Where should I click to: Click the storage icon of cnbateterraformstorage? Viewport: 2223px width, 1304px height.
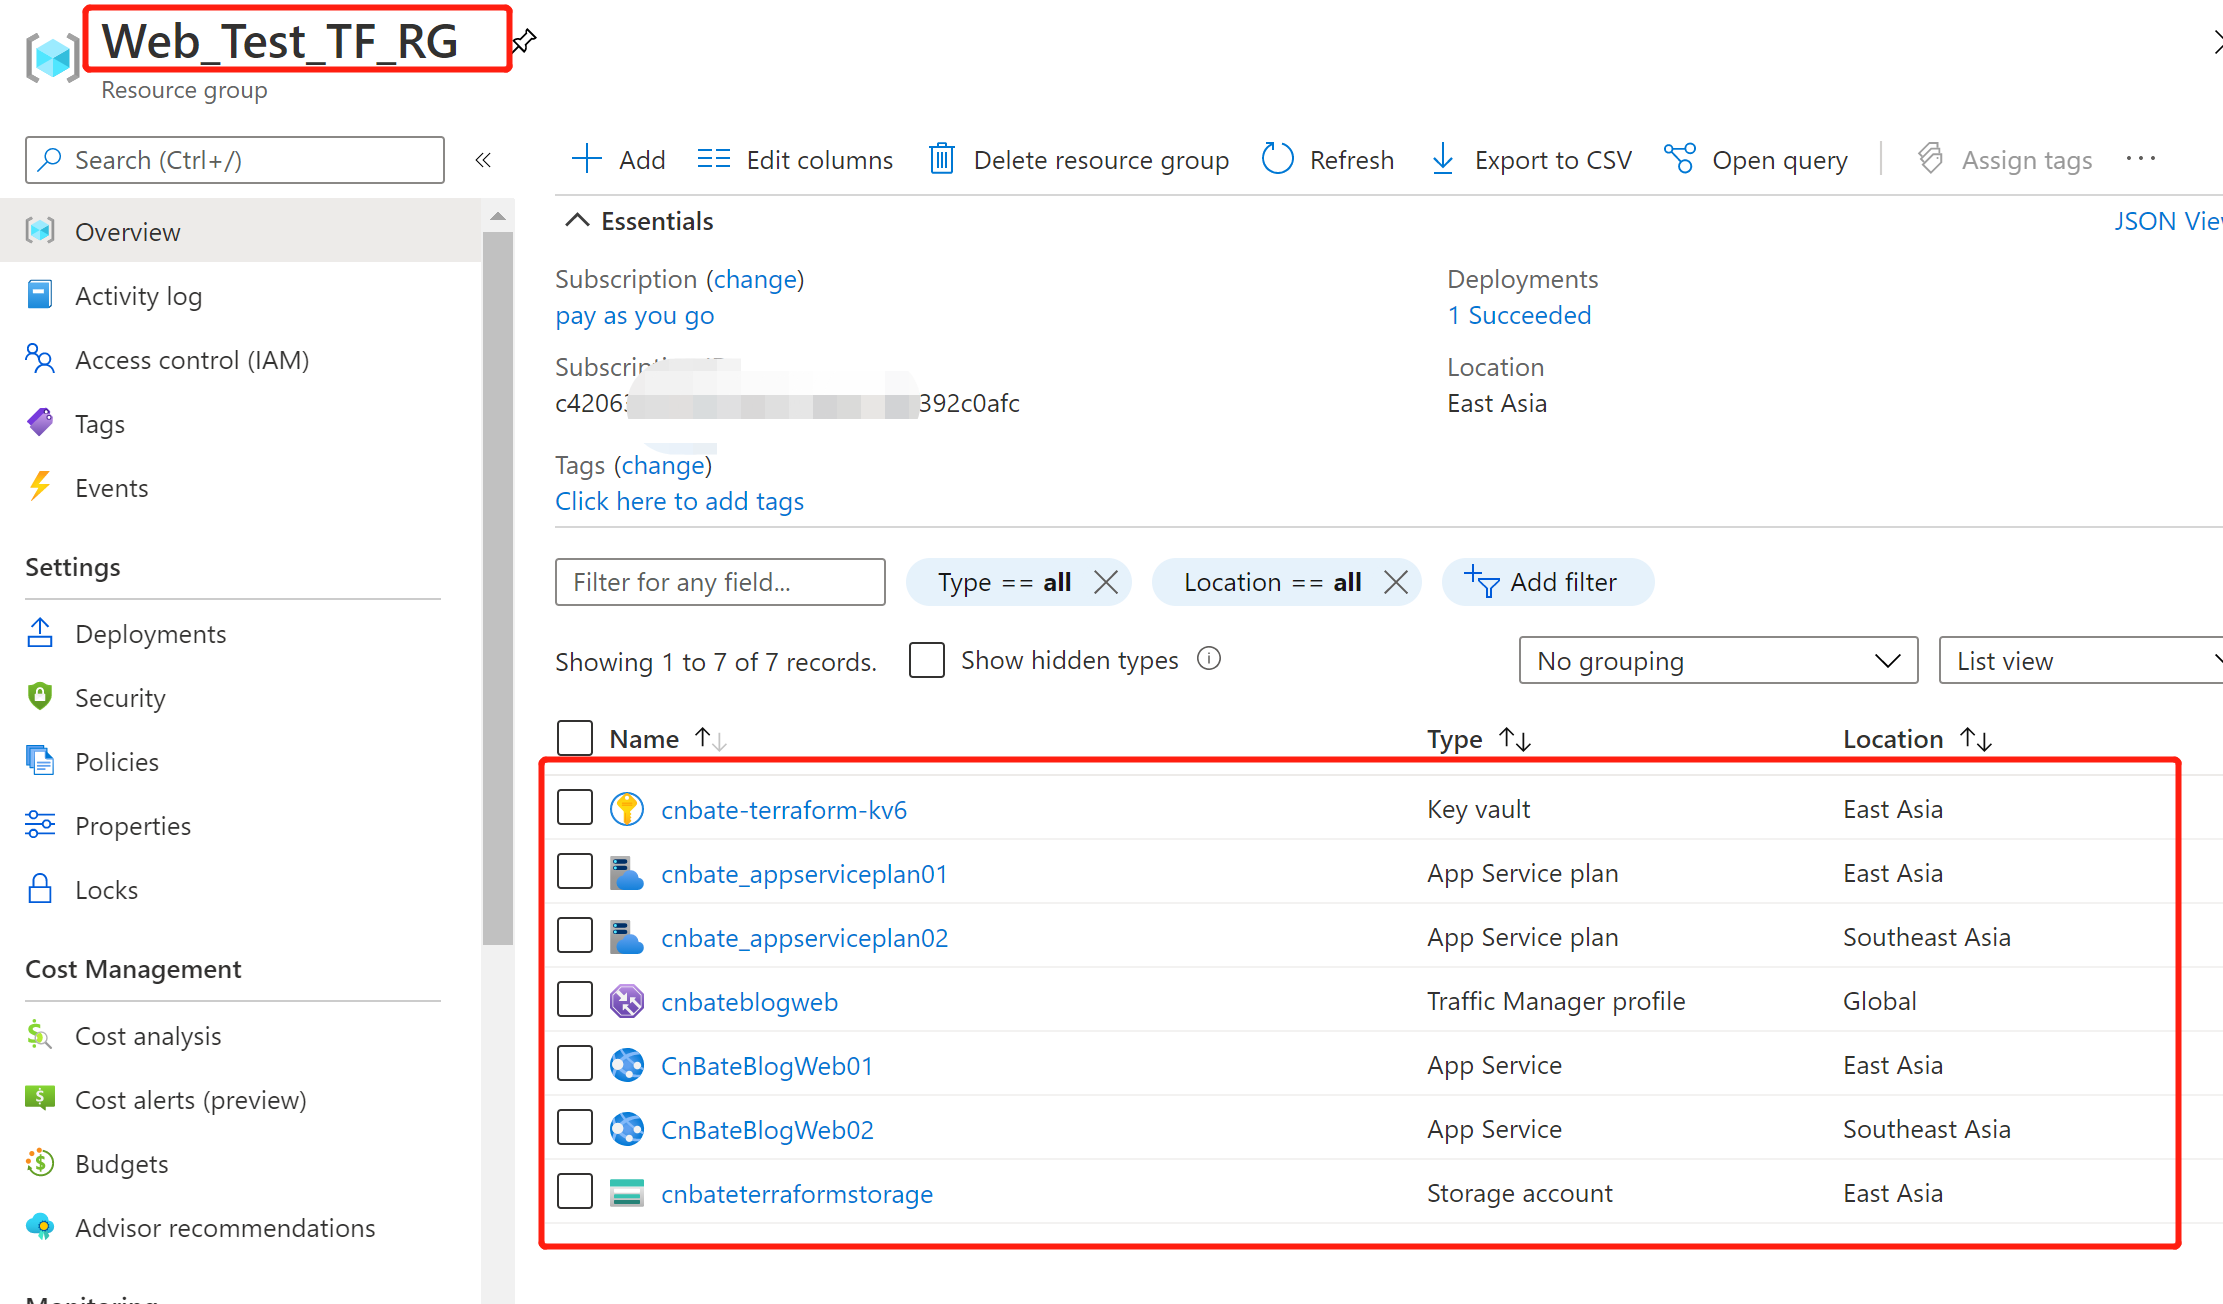tap(627, 1192)
